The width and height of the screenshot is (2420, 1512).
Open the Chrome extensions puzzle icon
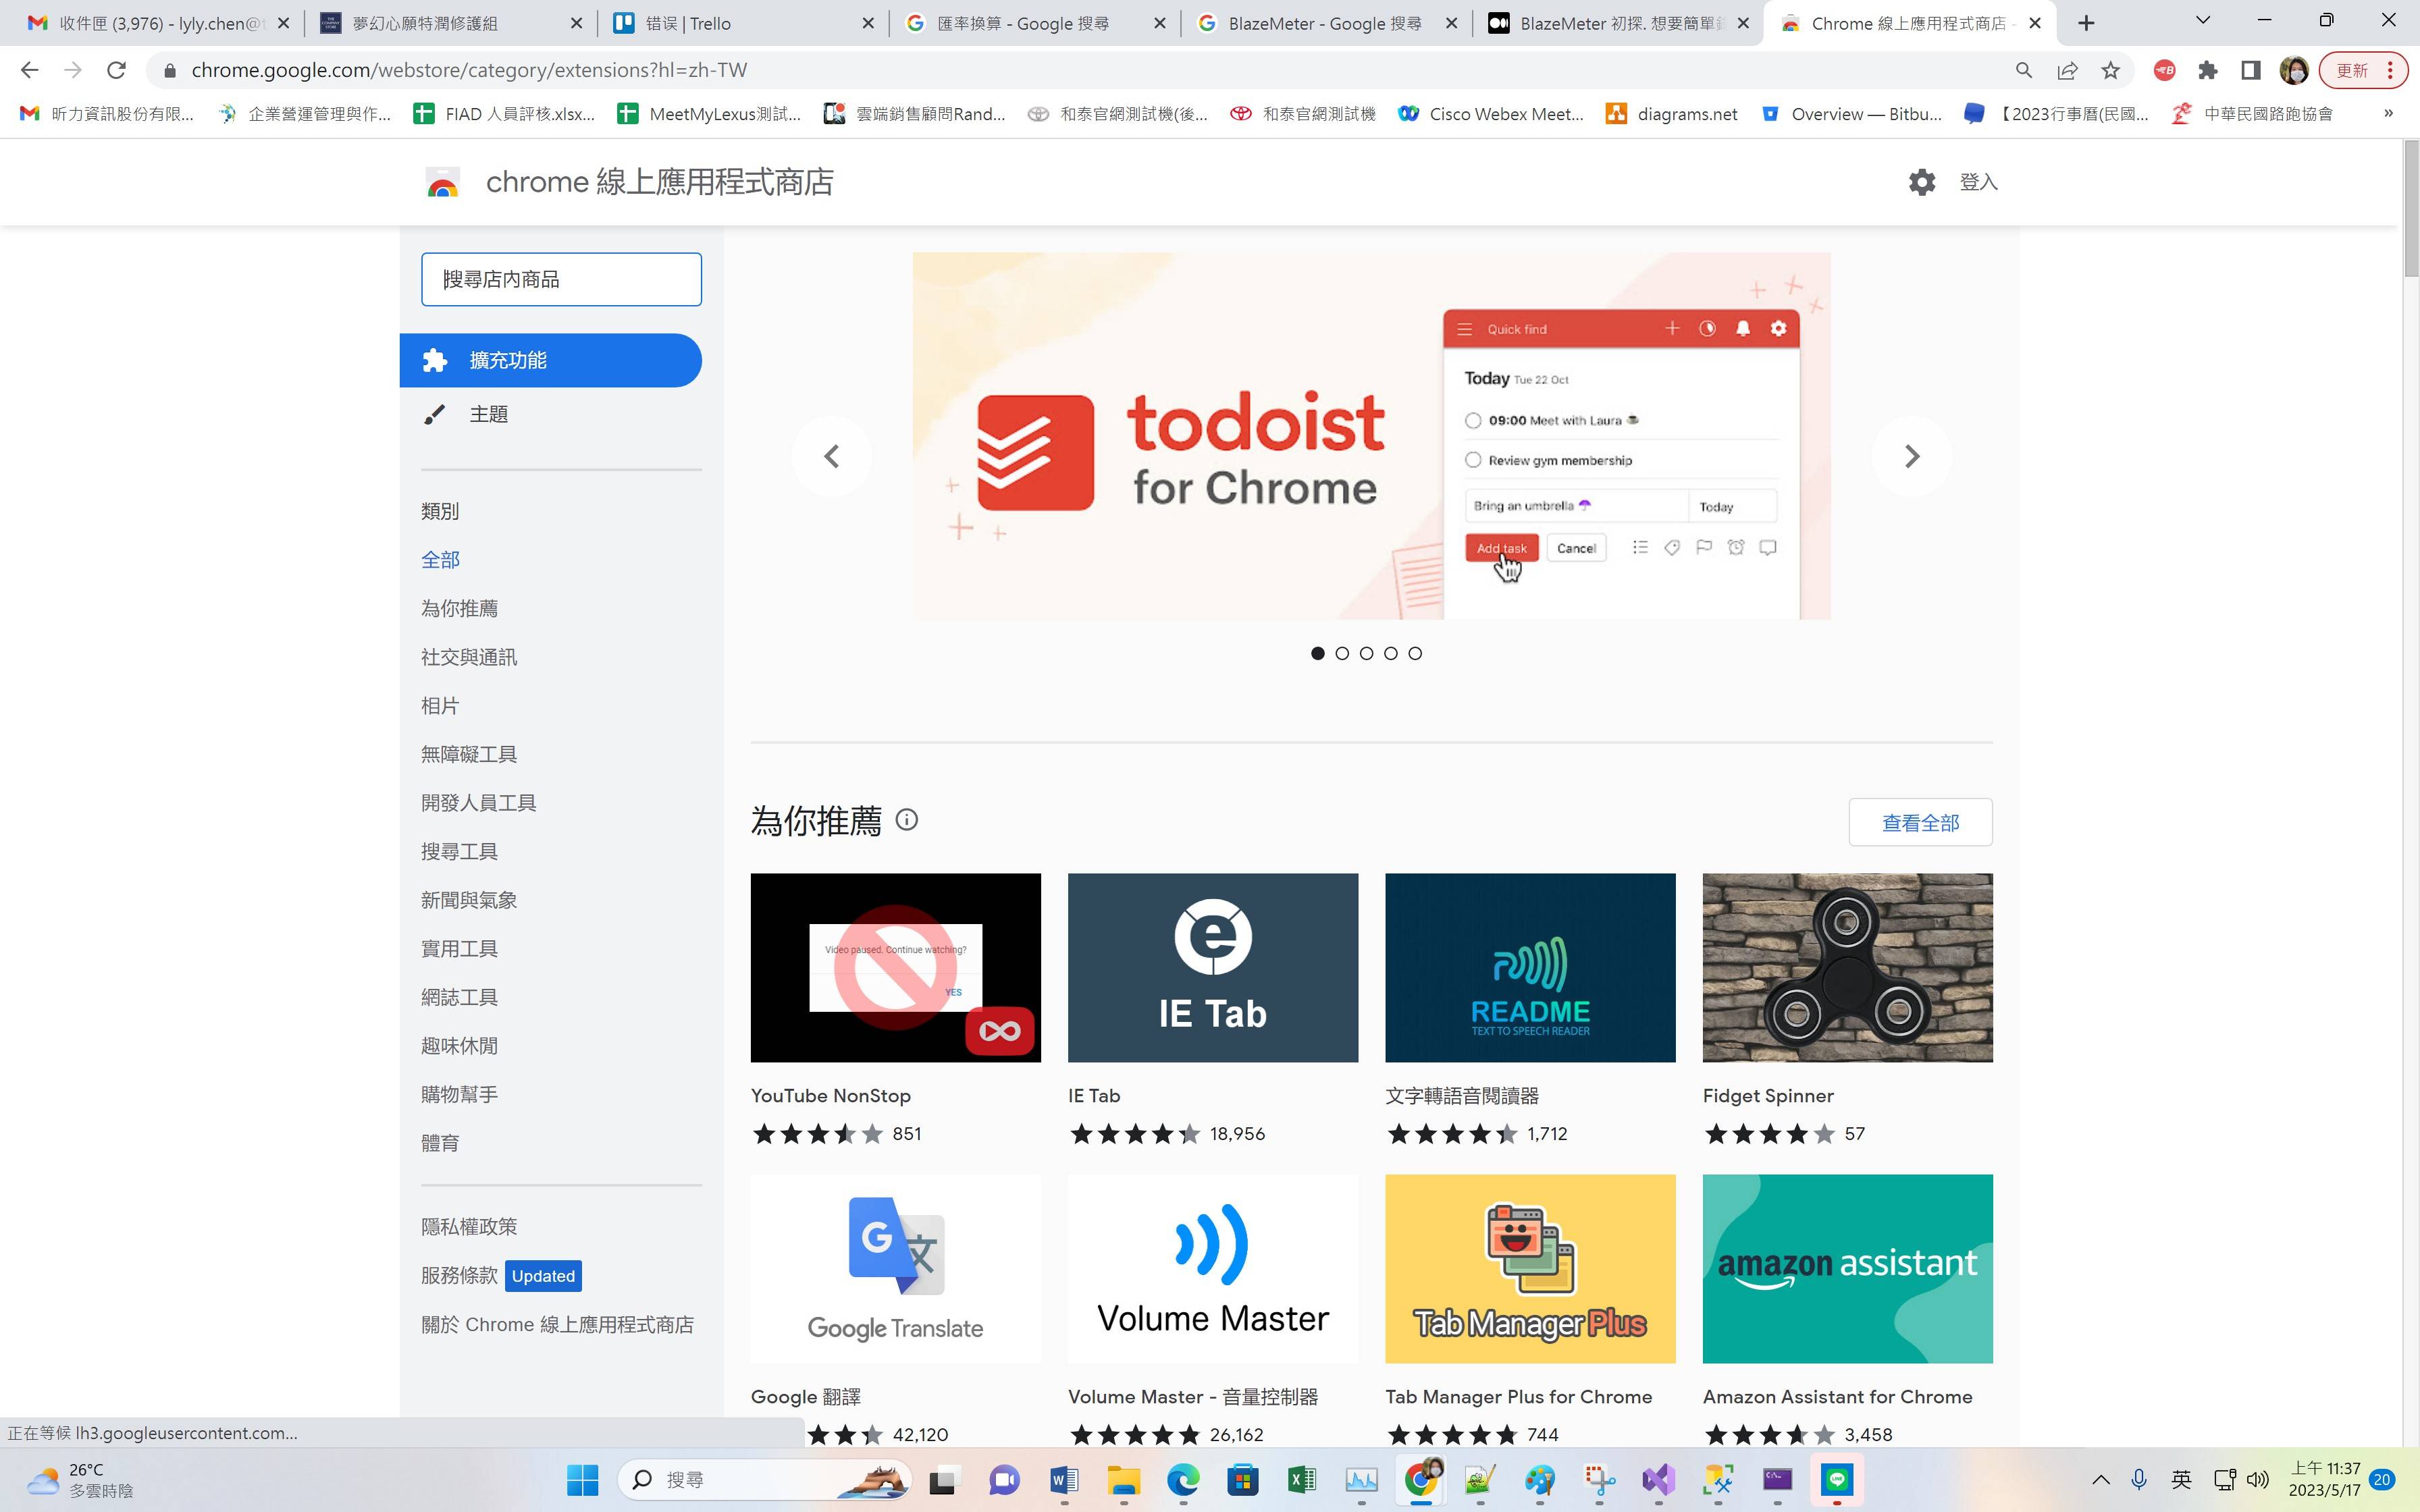pyautogui.click(x=2208, y=70)
